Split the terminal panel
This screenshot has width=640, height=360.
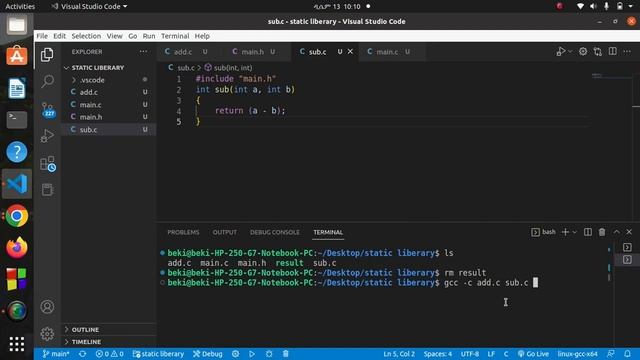point(588,232)
